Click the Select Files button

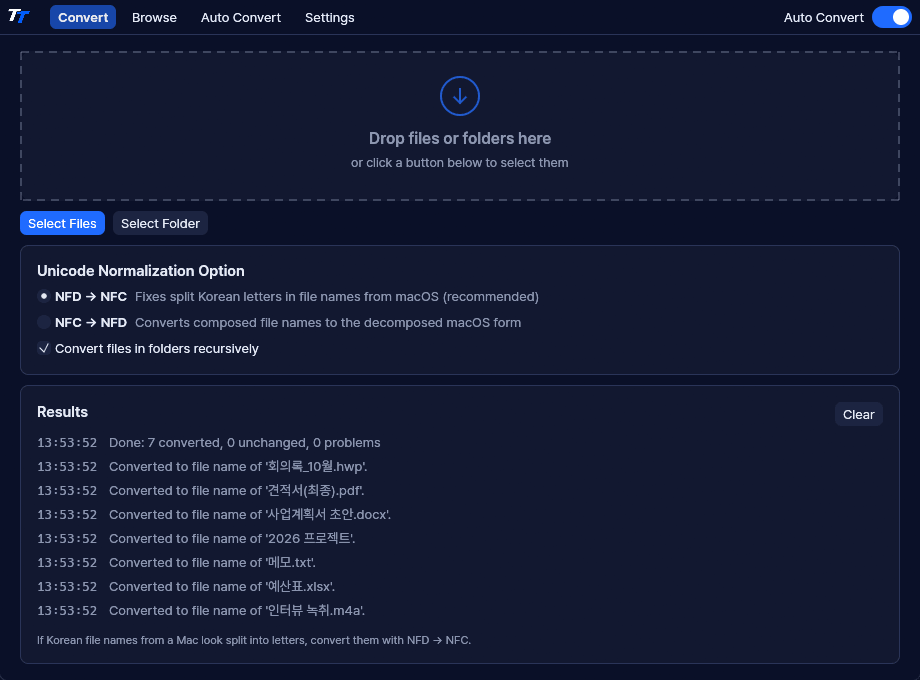[62, 223]
